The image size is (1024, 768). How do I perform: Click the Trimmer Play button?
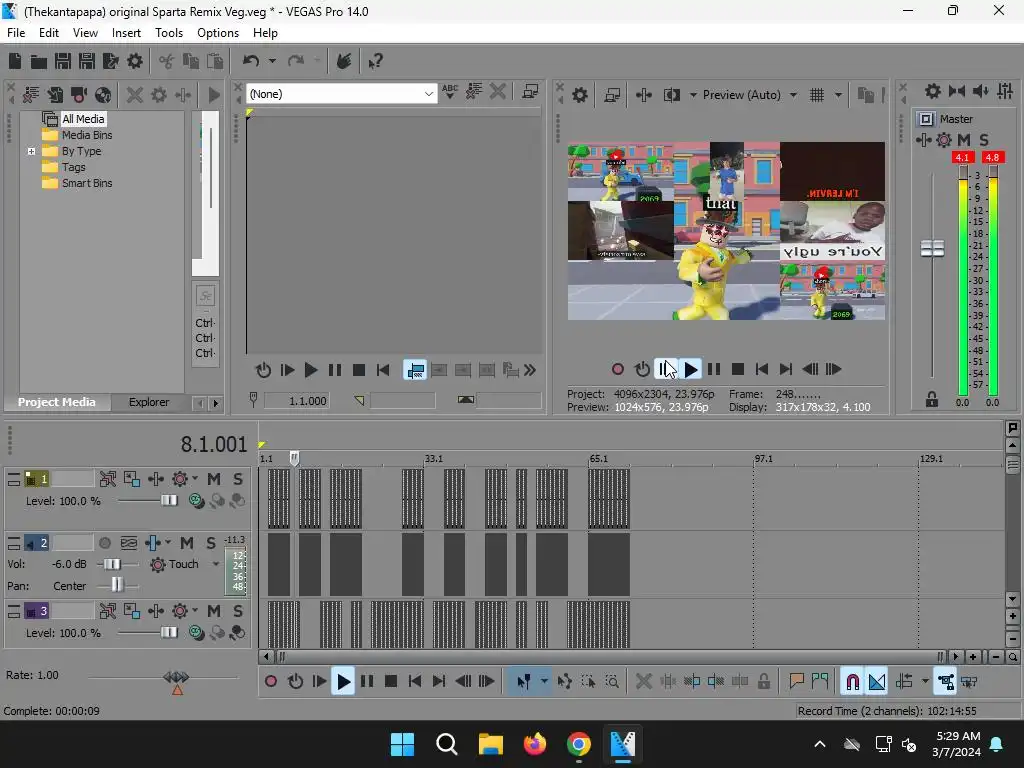click(x=311, y=371)
